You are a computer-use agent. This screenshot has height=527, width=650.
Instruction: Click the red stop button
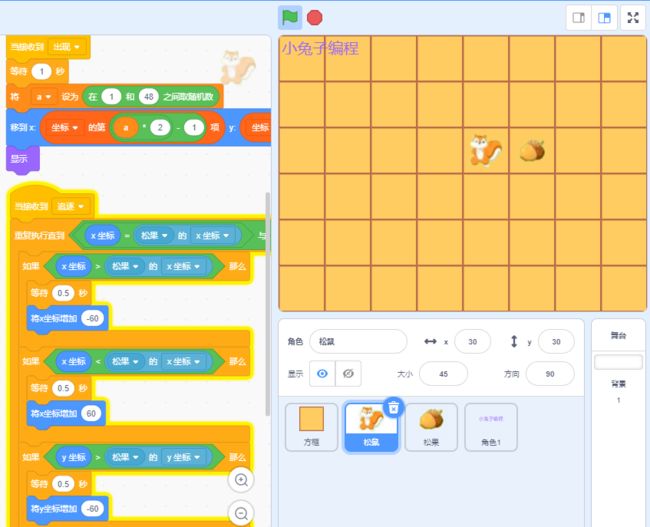pos(315,18)
